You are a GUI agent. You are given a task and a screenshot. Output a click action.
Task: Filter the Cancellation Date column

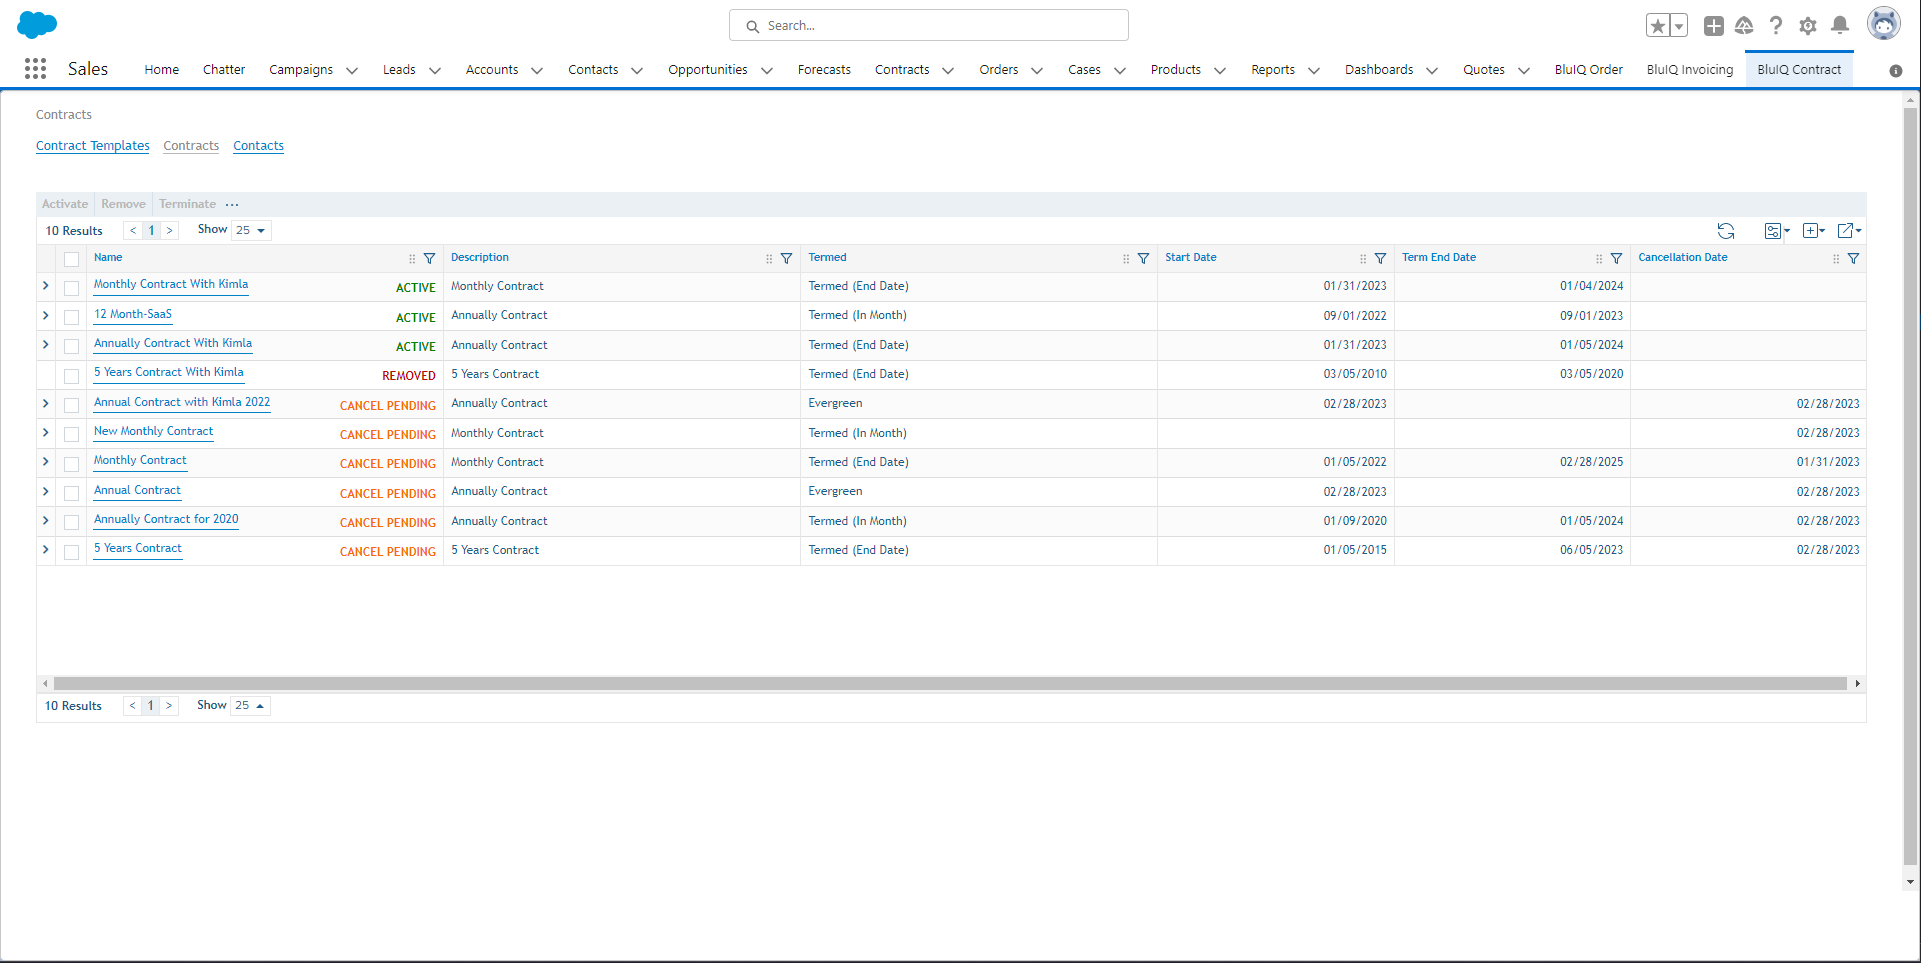pyautogui.click(x=1854, y=259)
